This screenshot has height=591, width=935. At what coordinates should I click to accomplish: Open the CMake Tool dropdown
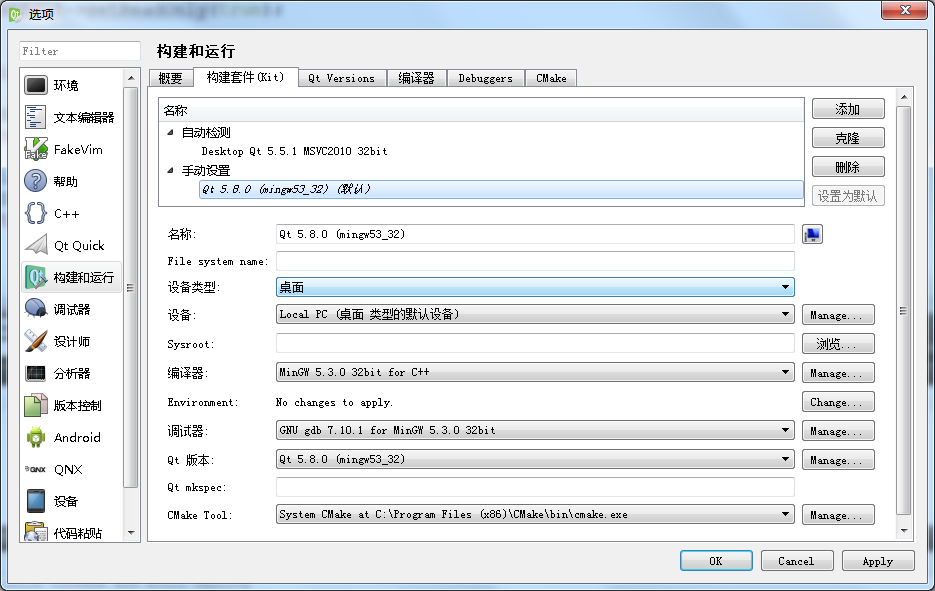coord(535,514)
